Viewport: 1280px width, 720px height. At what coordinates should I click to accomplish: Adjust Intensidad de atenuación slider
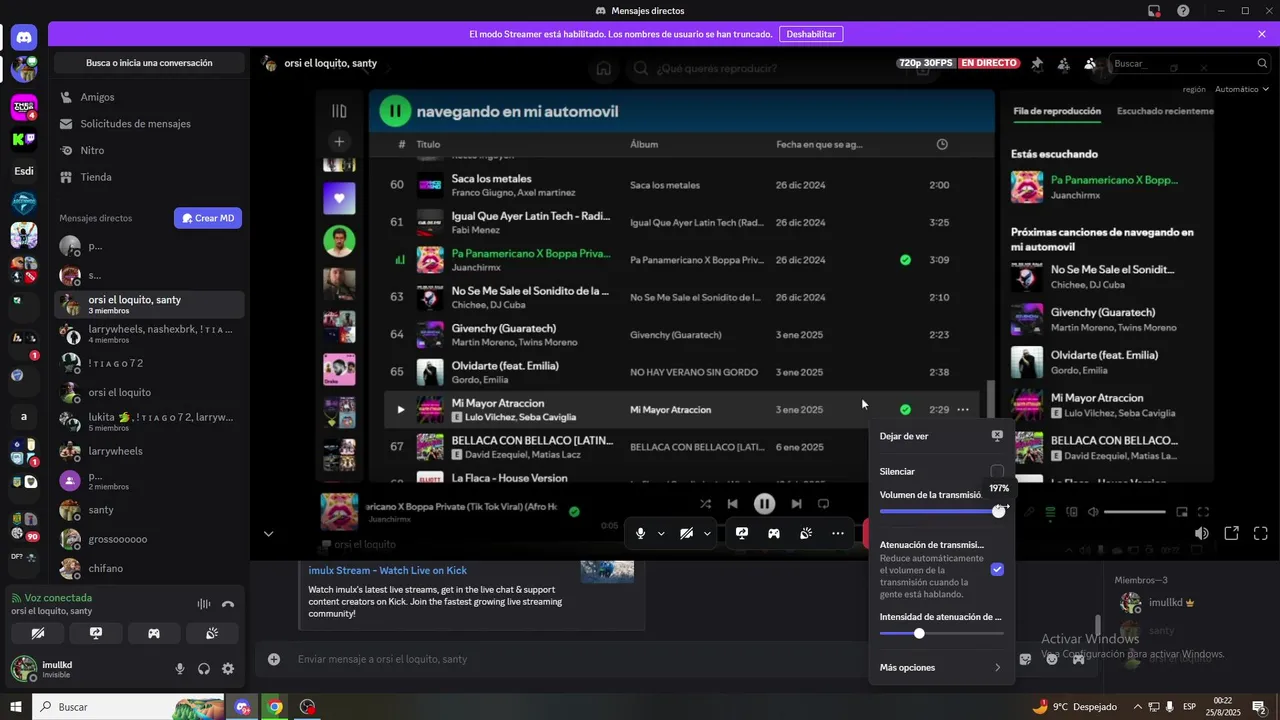[x=942, y=633]
